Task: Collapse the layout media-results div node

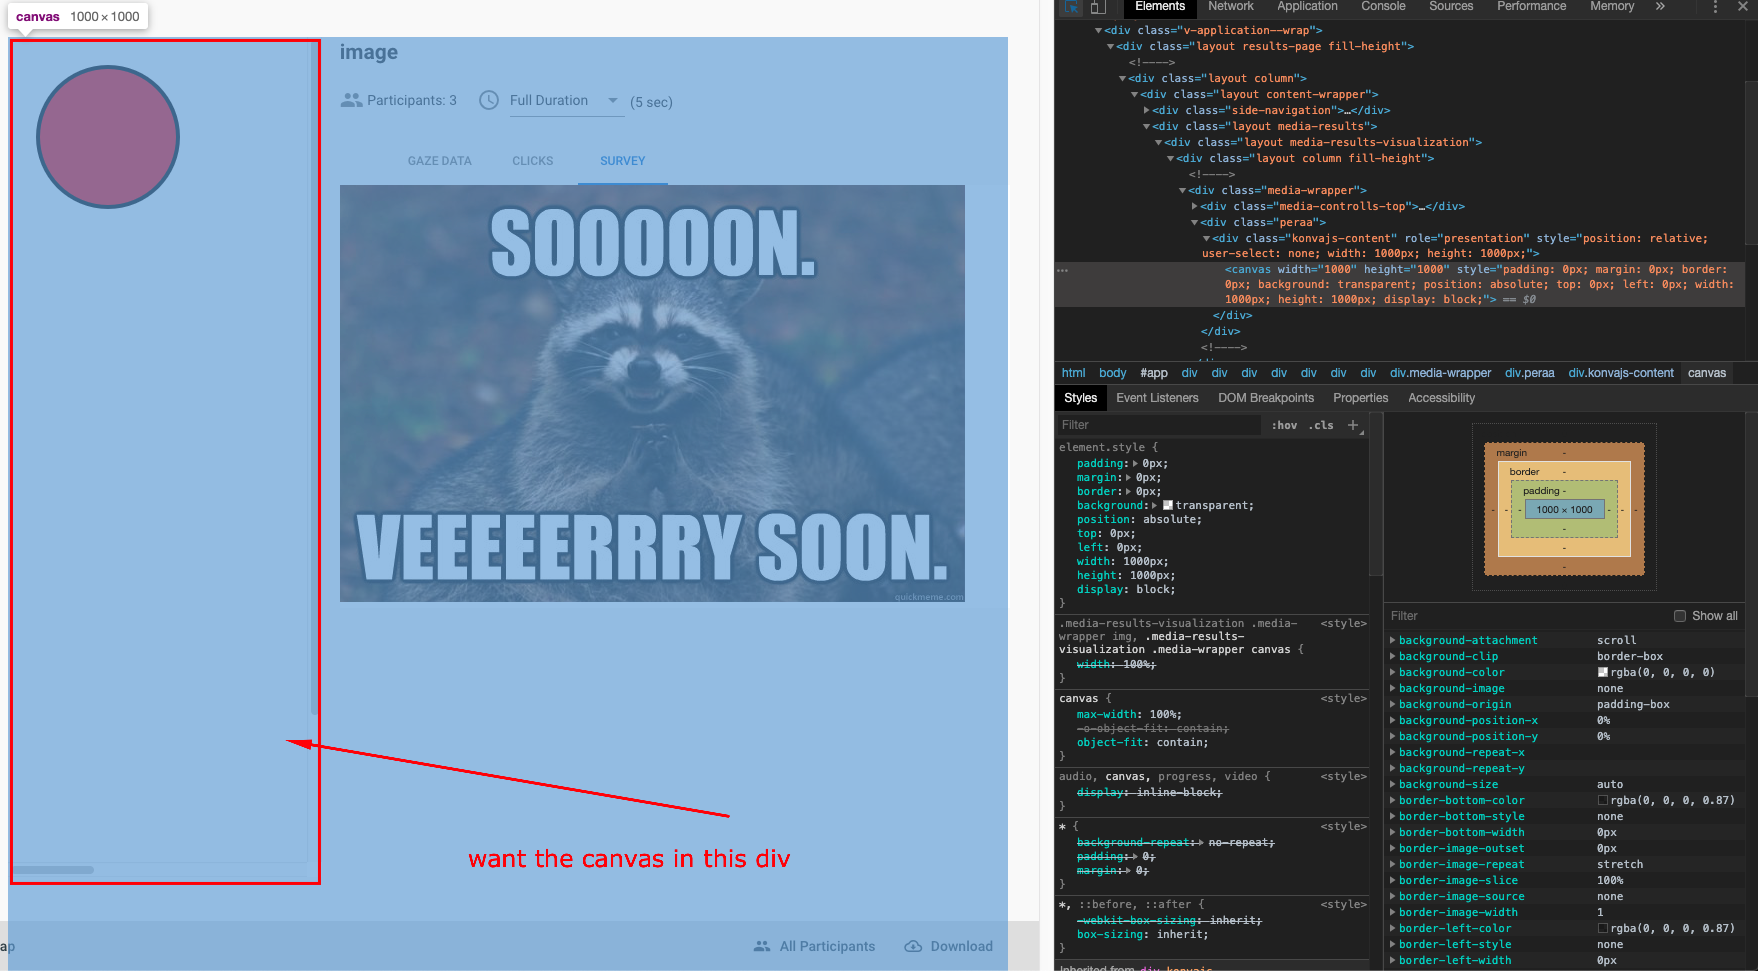Action: click(1146, 126)
